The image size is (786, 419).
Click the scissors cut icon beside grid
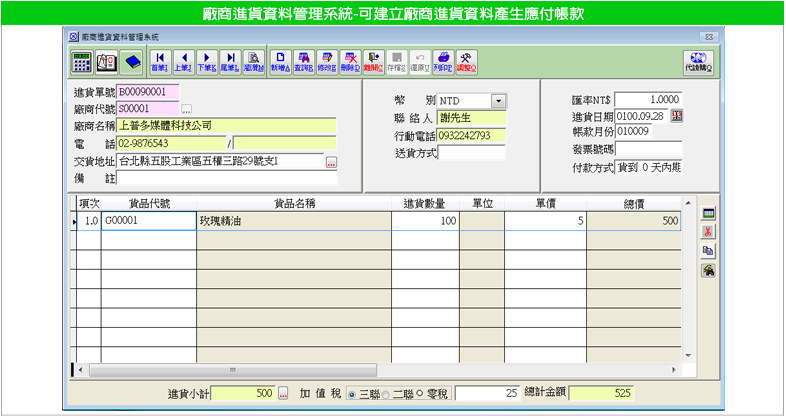click(x=708, y=232)
